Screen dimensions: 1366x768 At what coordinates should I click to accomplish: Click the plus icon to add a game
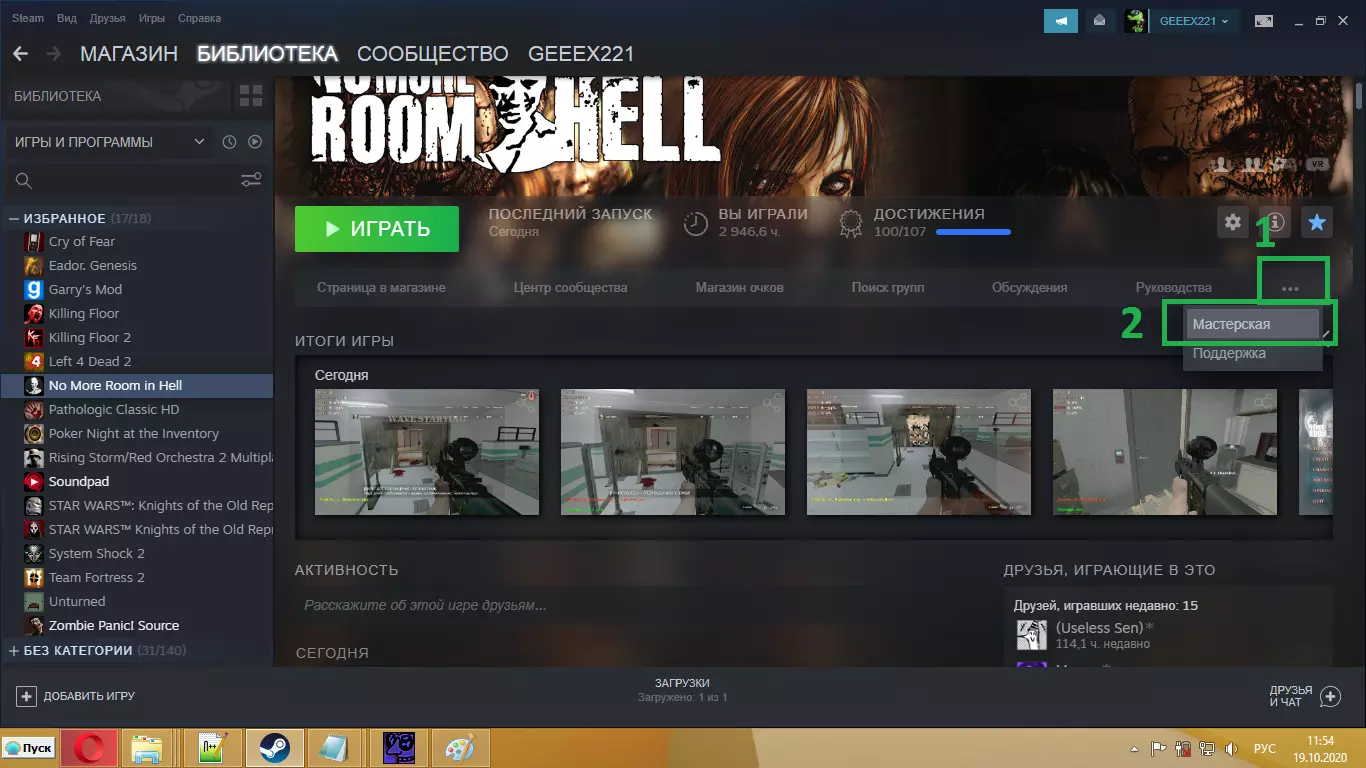(27, 696)
